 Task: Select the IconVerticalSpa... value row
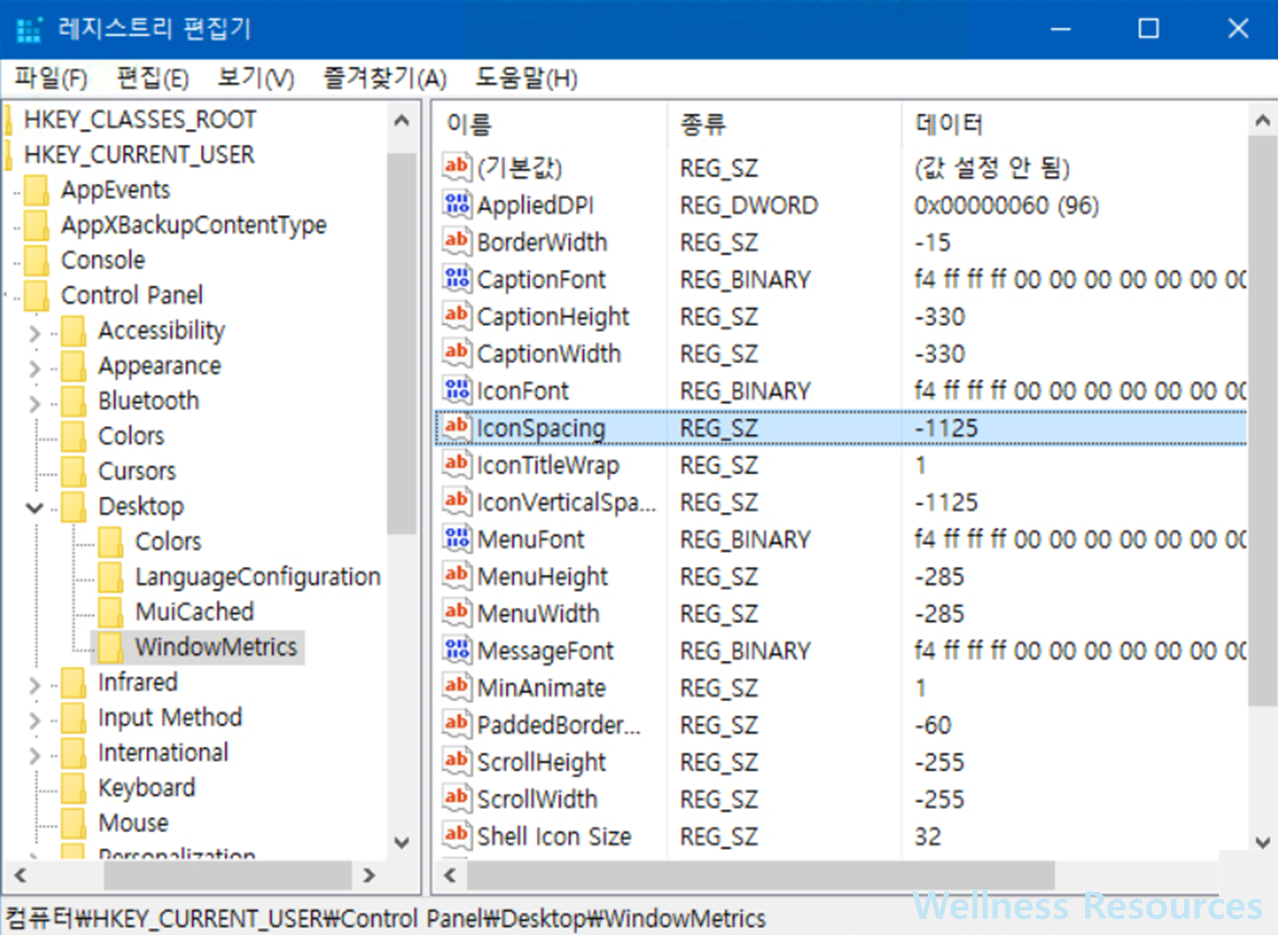pos(842,502)
